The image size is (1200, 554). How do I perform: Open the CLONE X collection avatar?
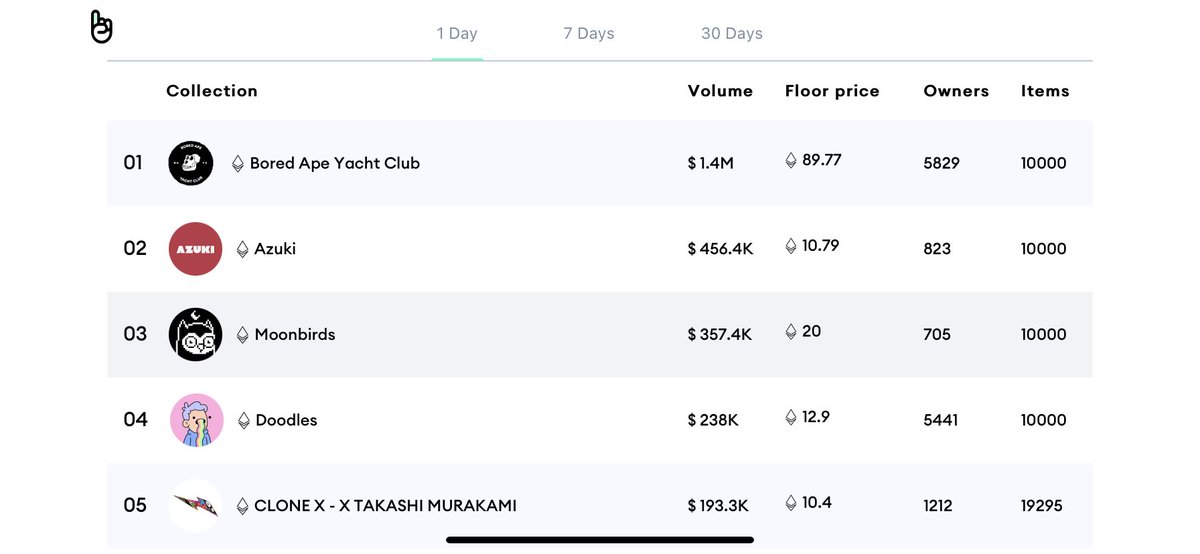[x=195, y=505]
